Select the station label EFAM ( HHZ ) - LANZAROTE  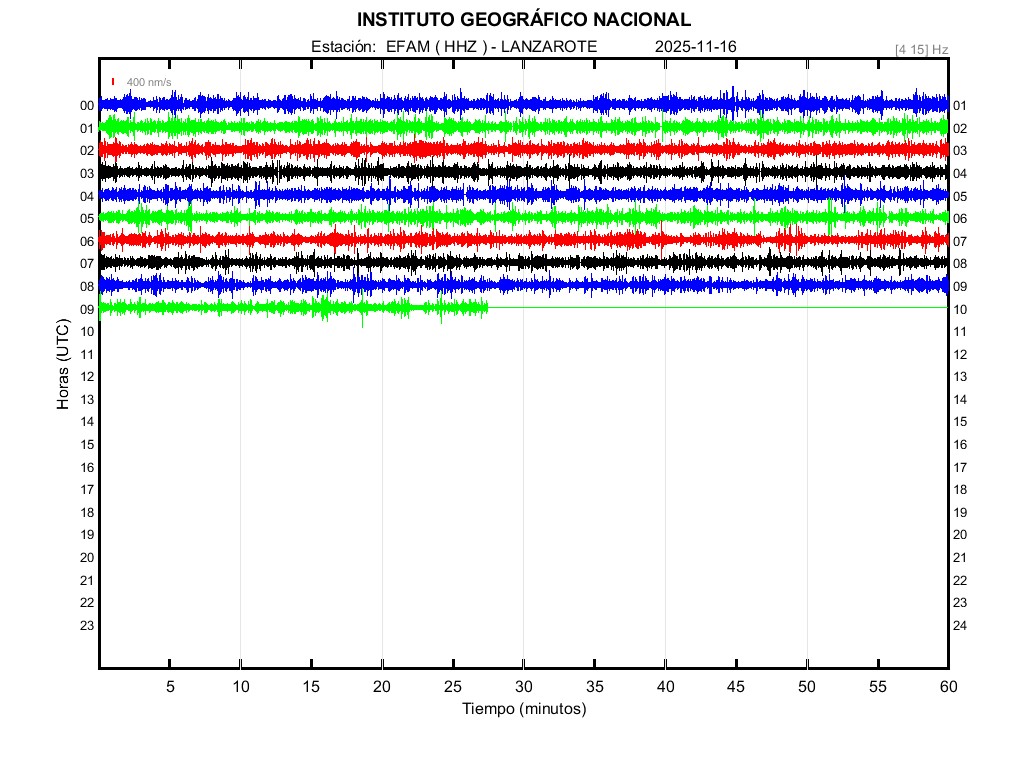point(491,47)
